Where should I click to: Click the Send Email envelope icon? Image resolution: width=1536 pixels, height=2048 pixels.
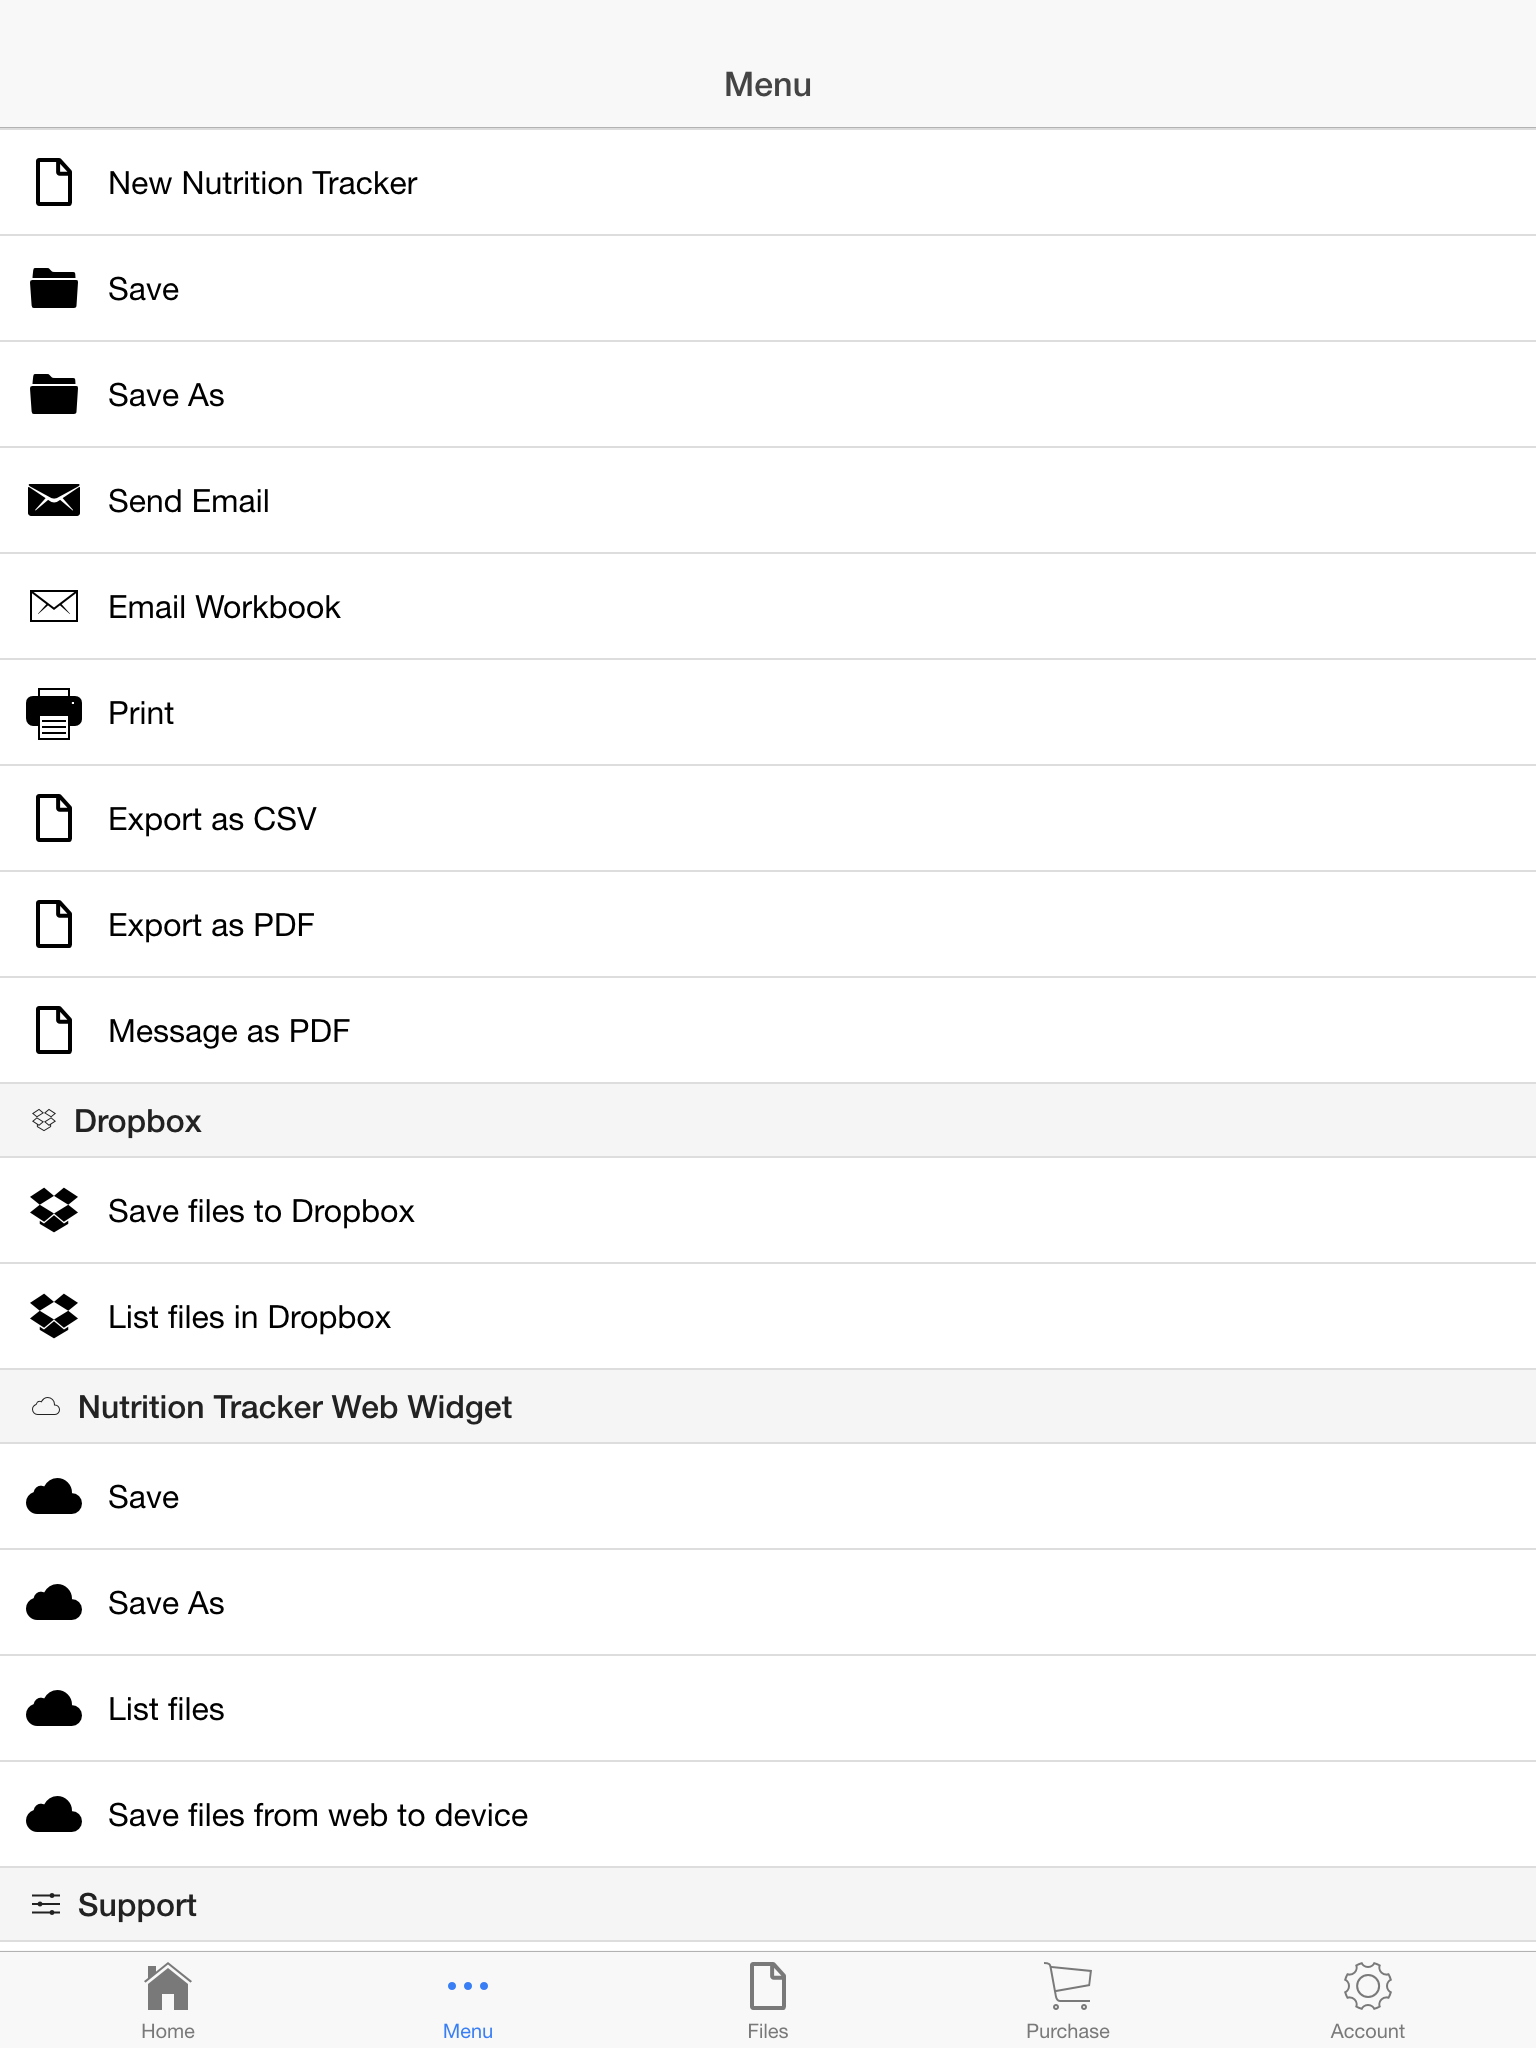[54, 500]
